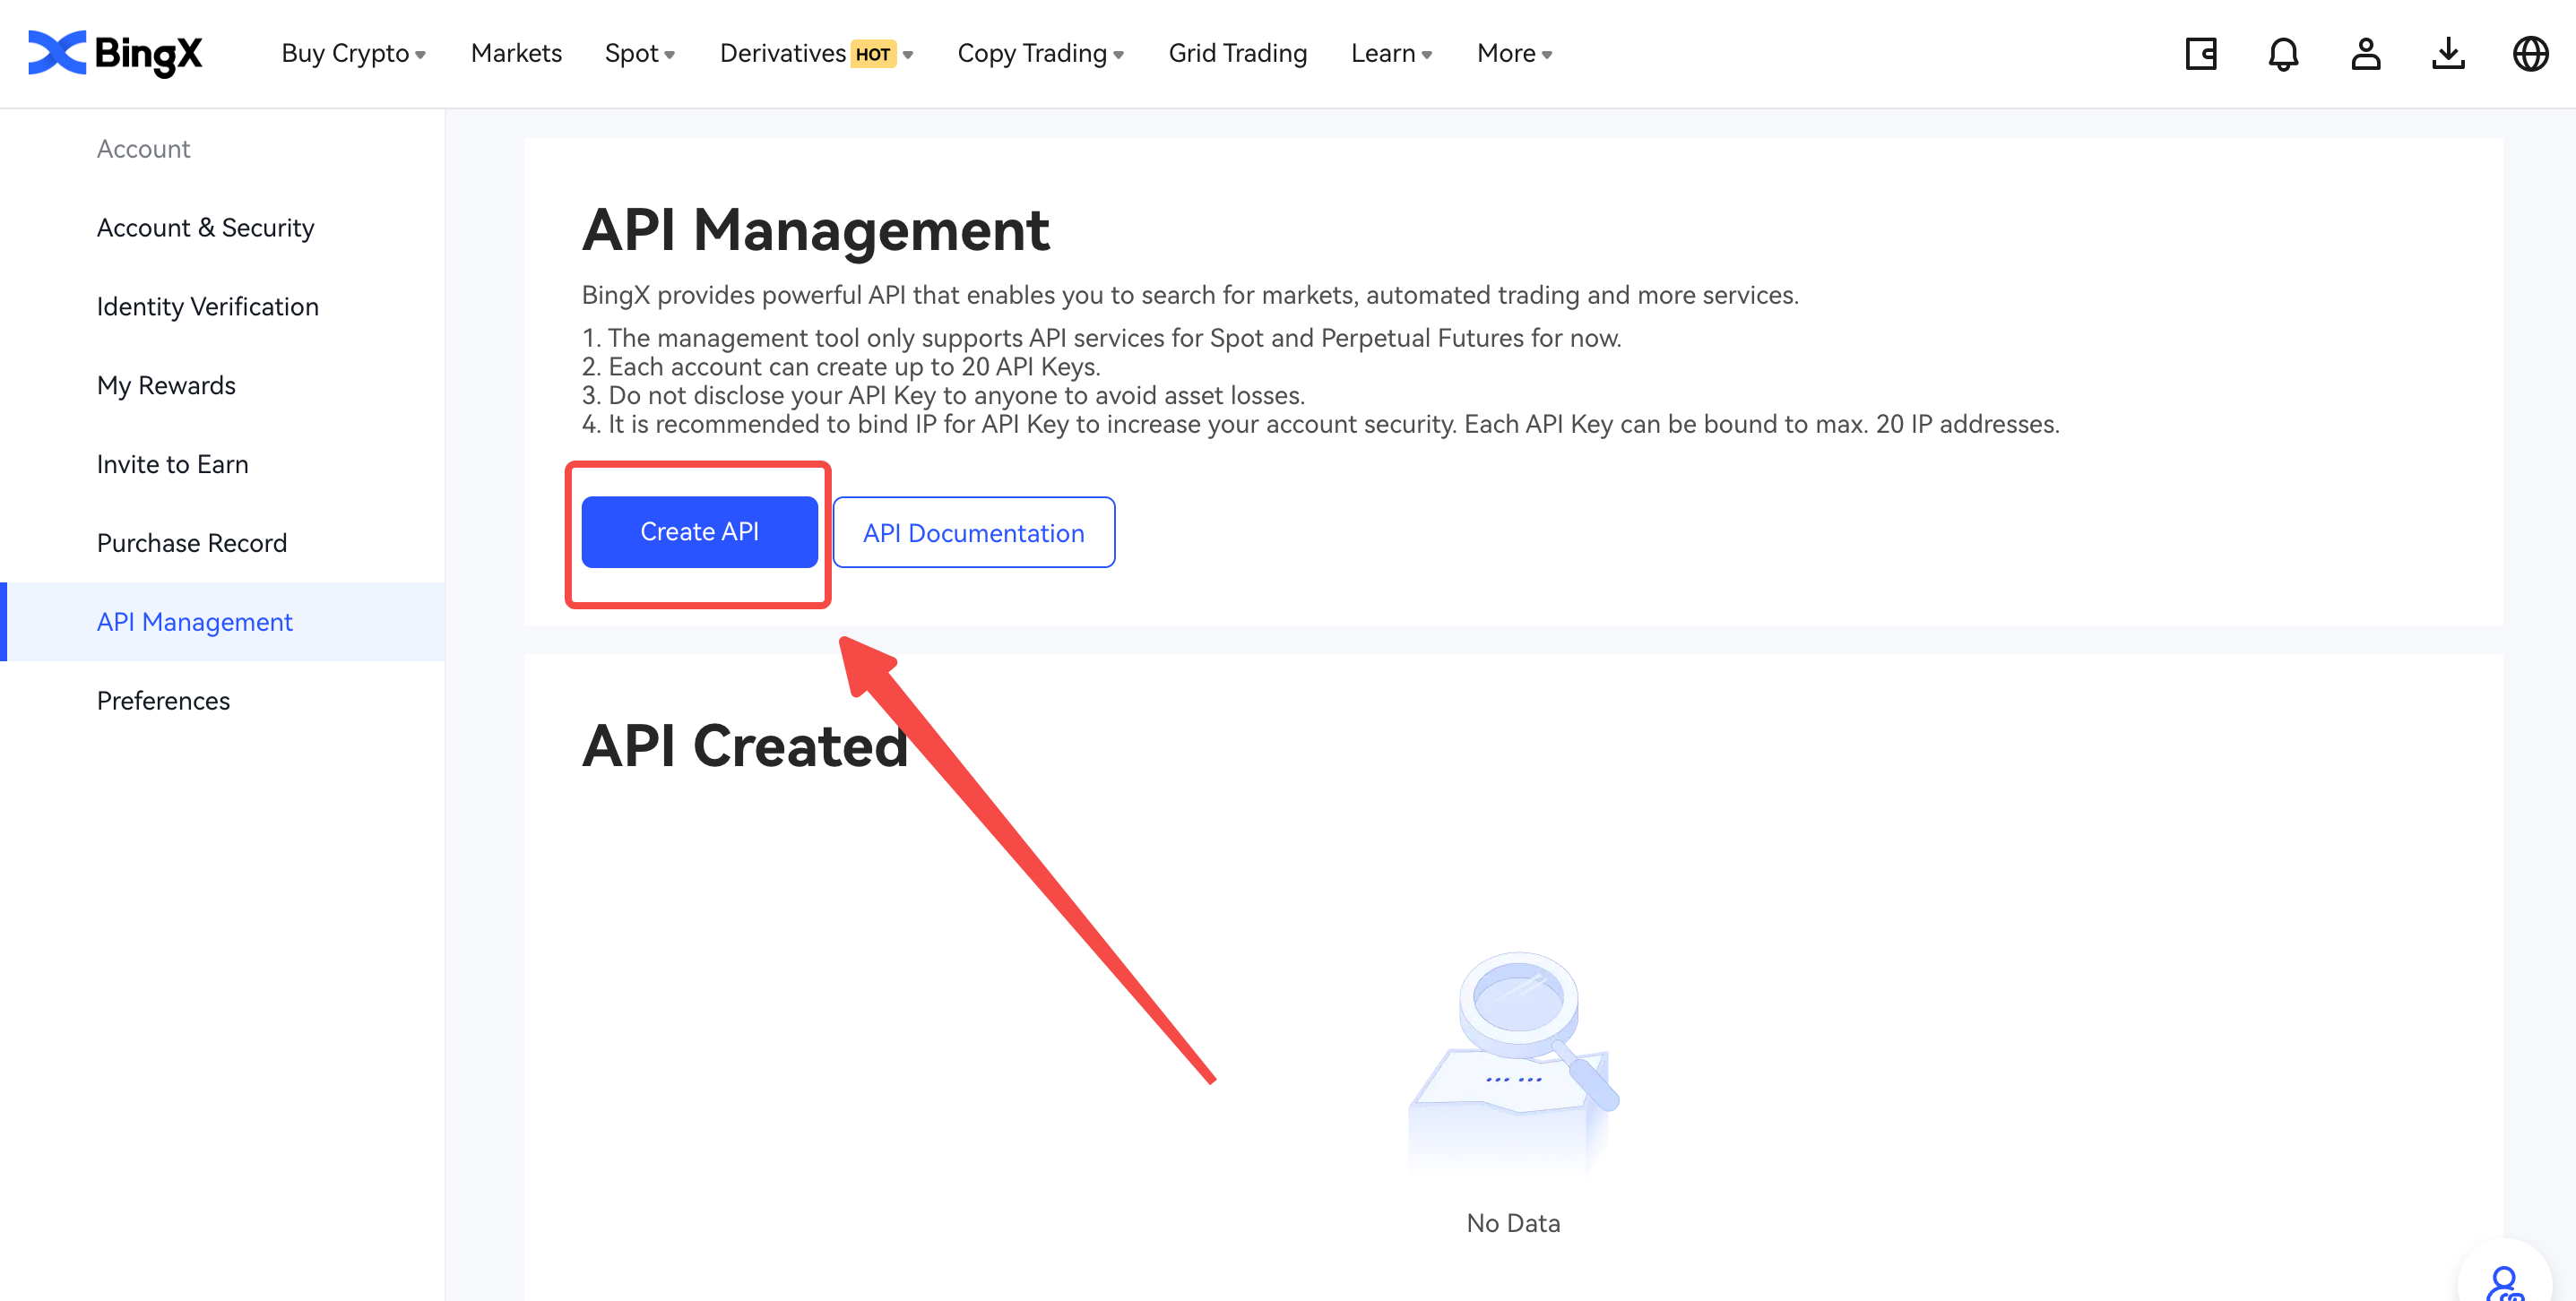
Task: Click the BingX logo
Action: click(115, 53)
